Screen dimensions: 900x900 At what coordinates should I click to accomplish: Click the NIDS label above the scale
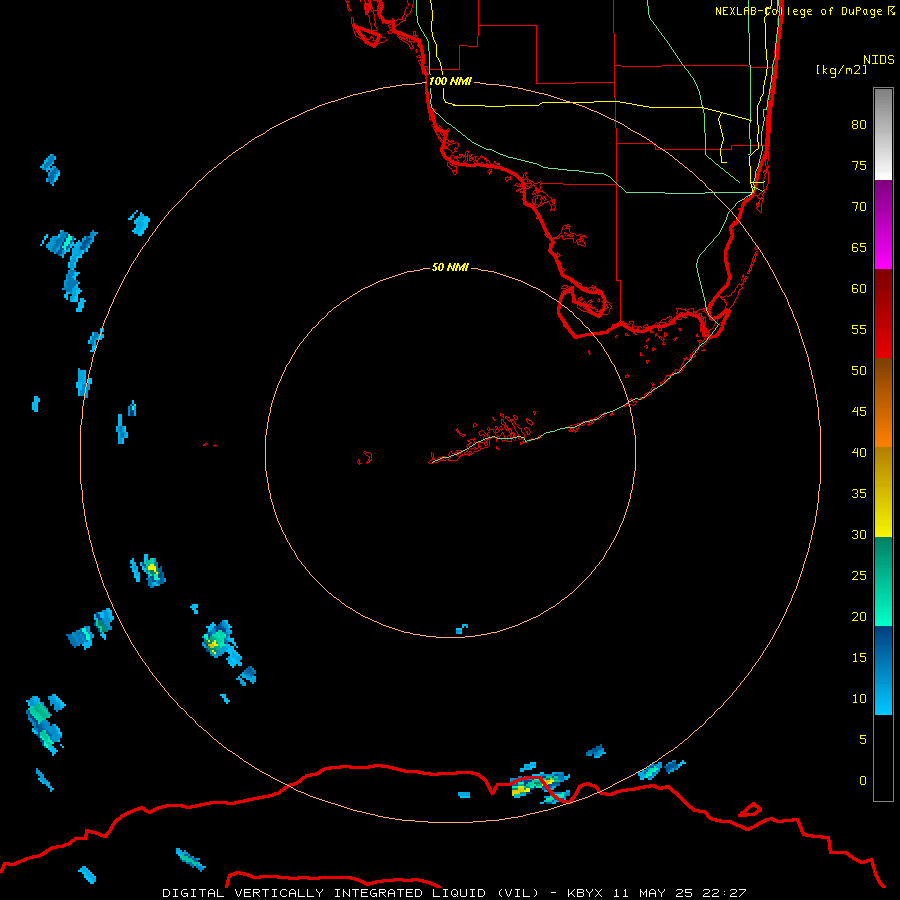pos(878,59)
